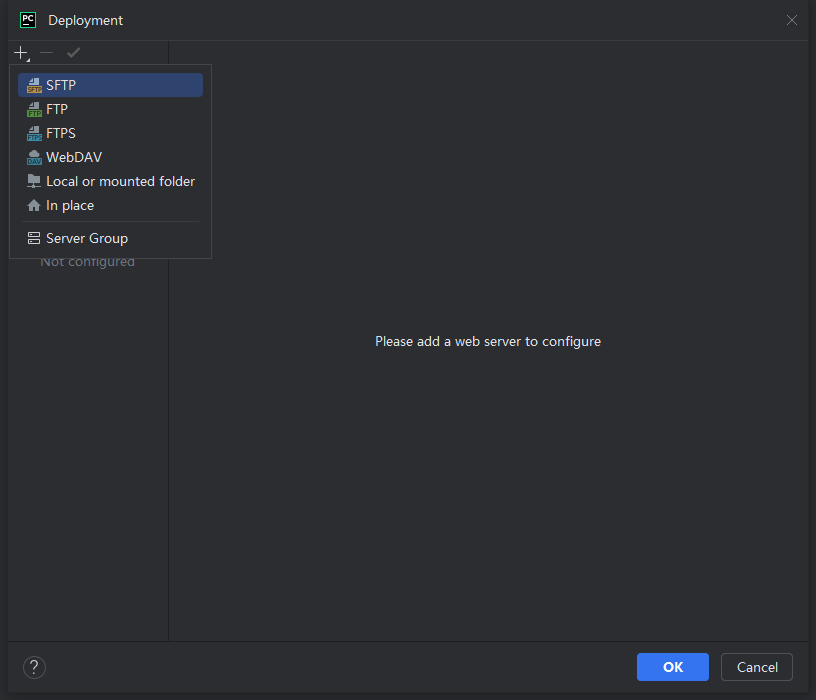Click the PyCharm logo in title bar
Viewport: 816px width, 700px height.
28,20
